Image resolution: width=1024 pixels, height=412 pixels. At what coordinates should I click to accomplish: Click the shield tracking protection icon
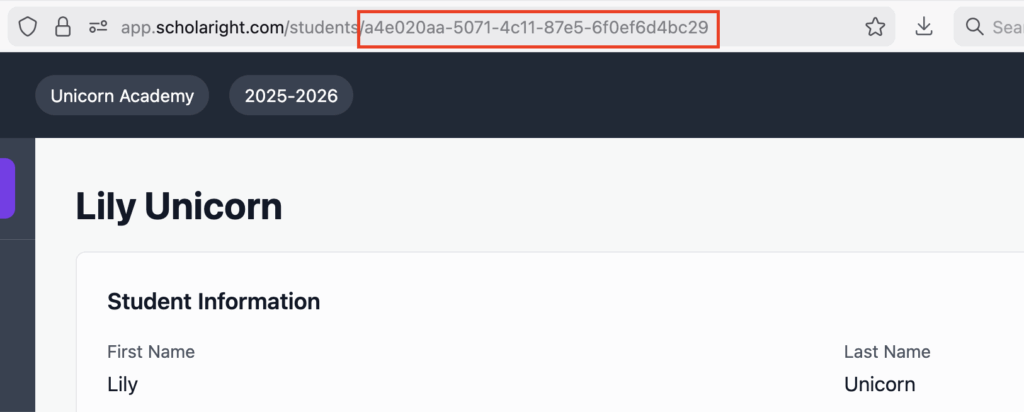click(x=28, y=27)
